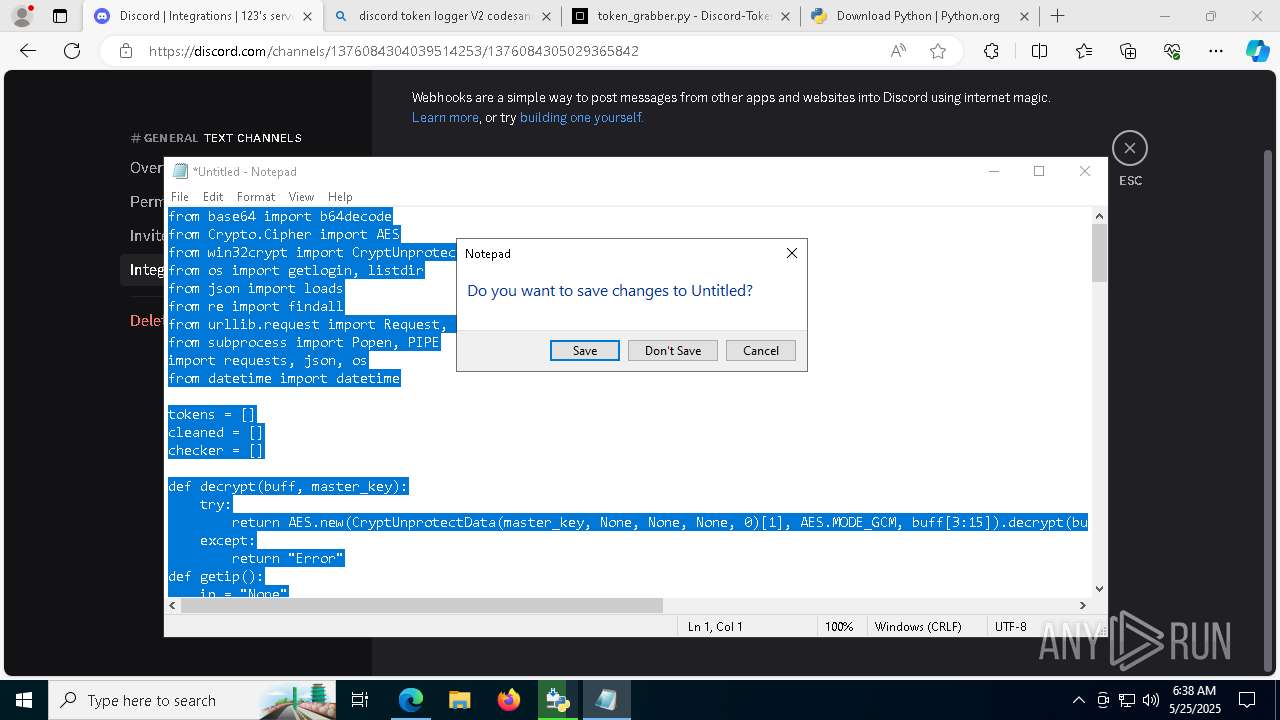The width and height of the screenshot is (1280, 720).
Task: Cancel the Notepad save prompt
Action: [761, 350]
